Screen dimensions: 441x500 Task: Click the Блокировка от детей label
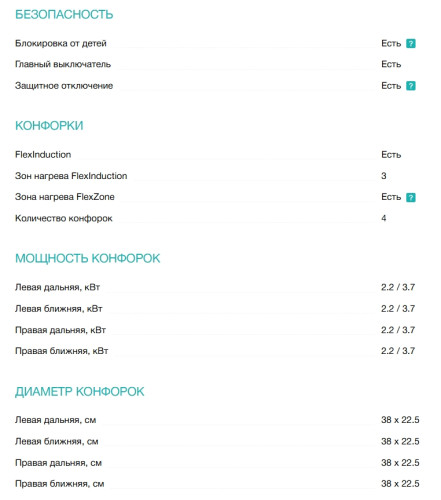coord(61,43)
